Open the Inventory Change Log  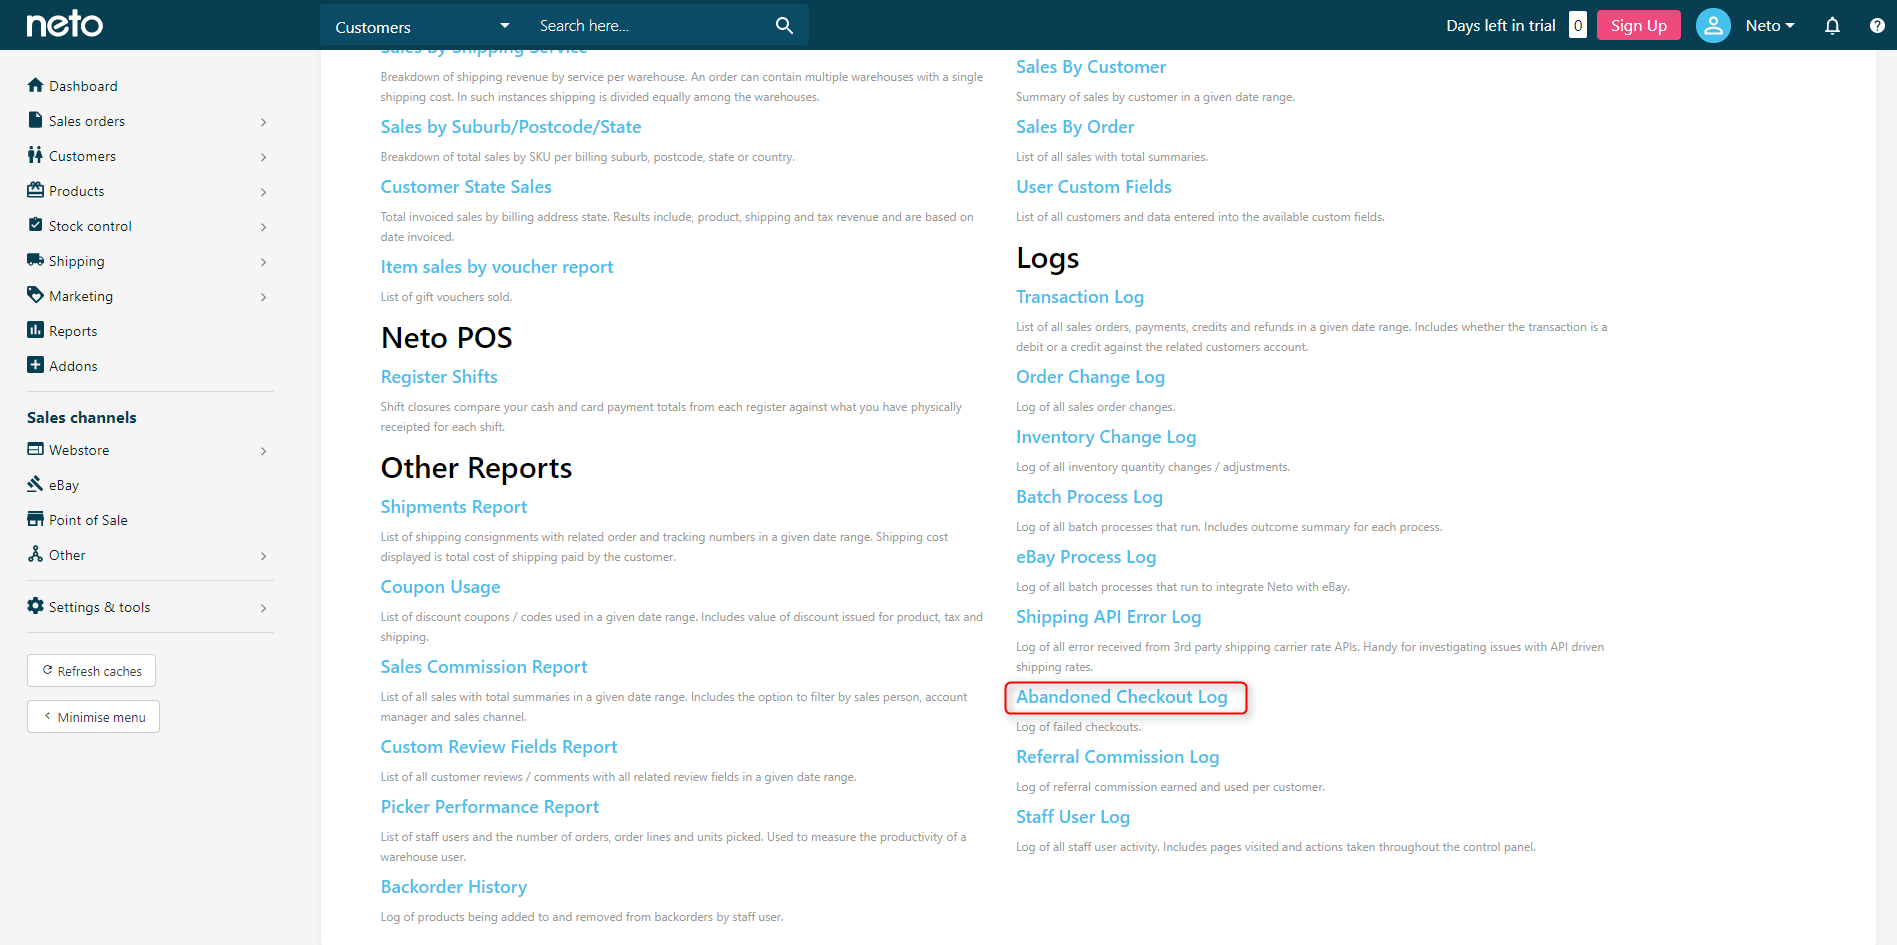pyautogui.click(x=1106, y=437)
